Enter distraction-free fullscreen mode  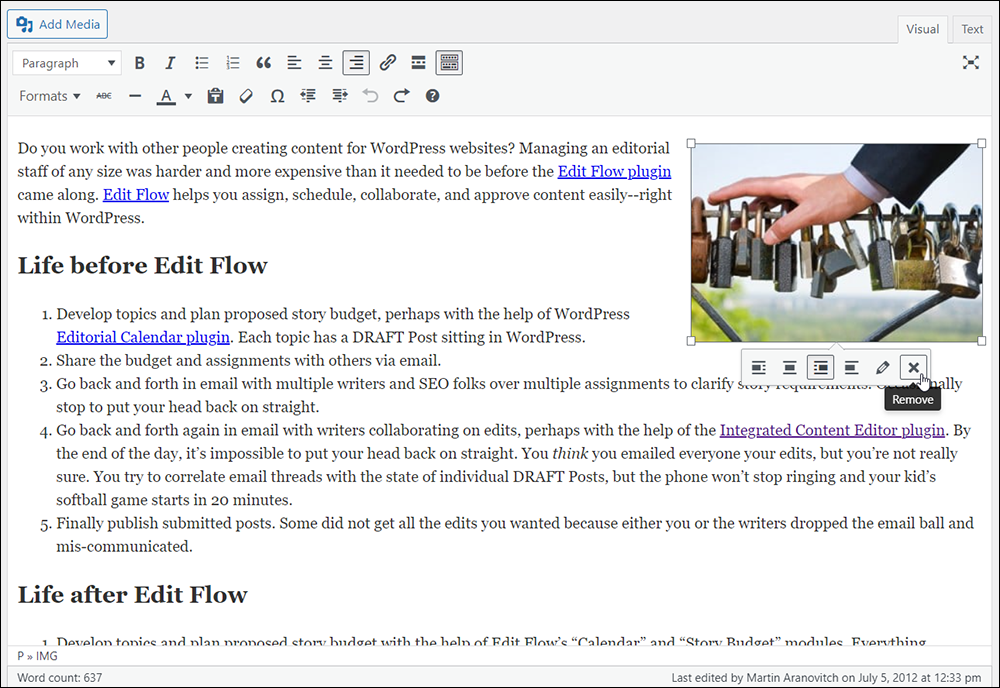coord(971,62)
